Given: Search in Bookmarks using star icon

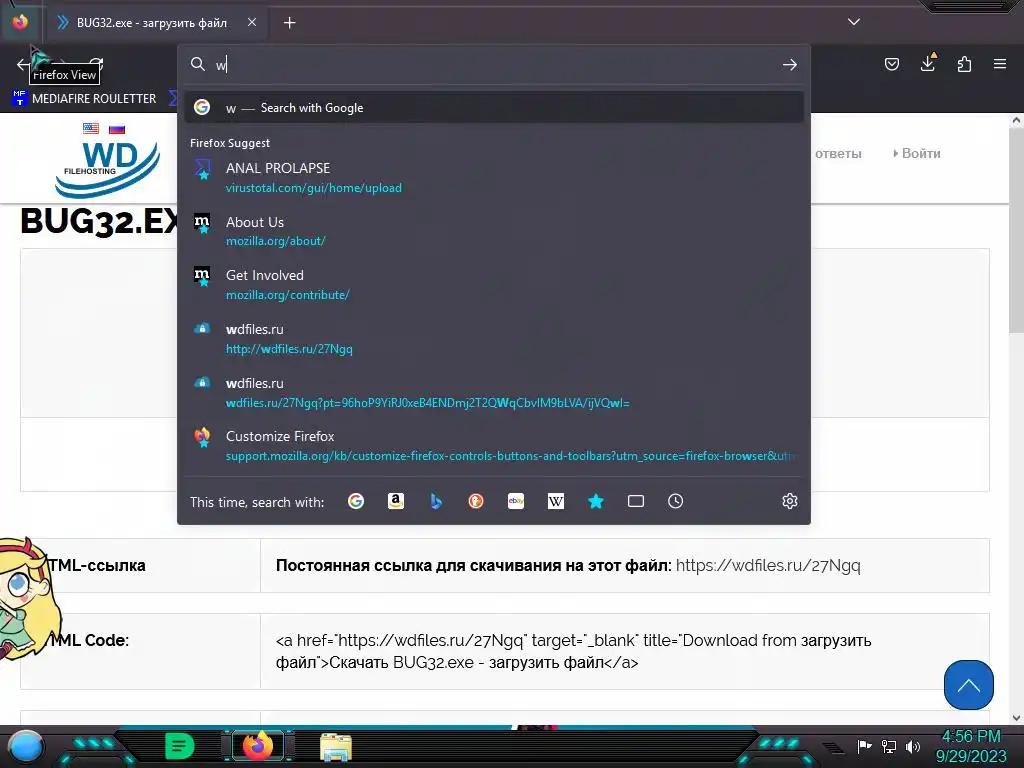Looking at the screenshot, I should point(596,501).
